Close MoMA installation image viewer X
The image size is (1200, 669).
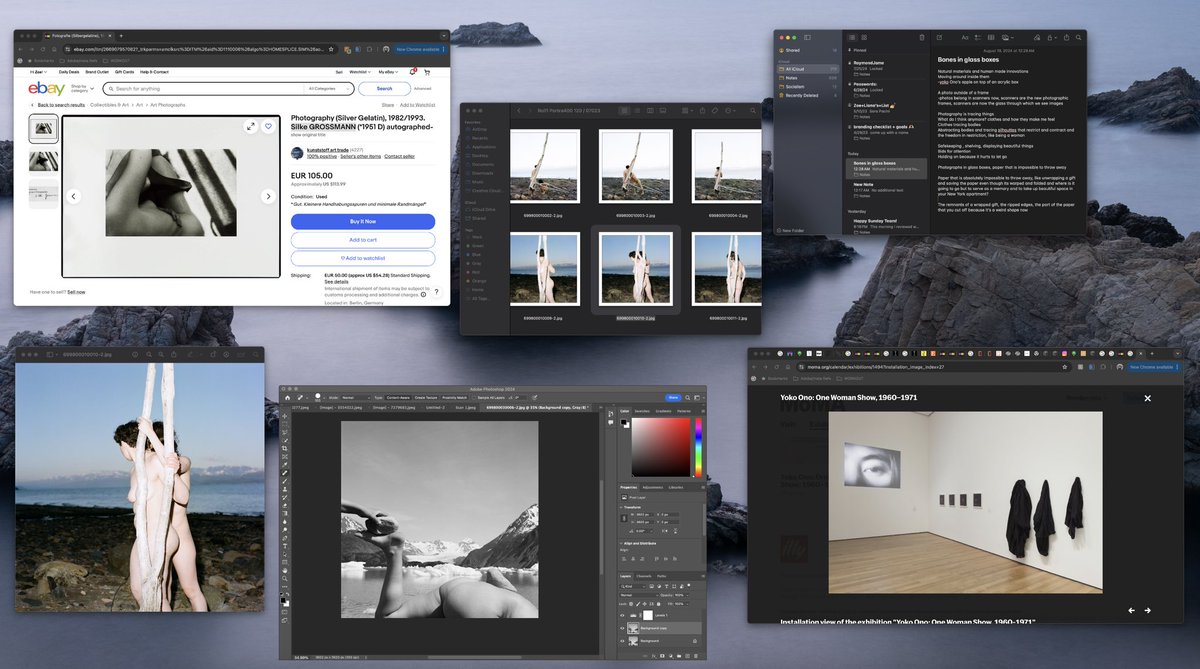pos(1148,398)
